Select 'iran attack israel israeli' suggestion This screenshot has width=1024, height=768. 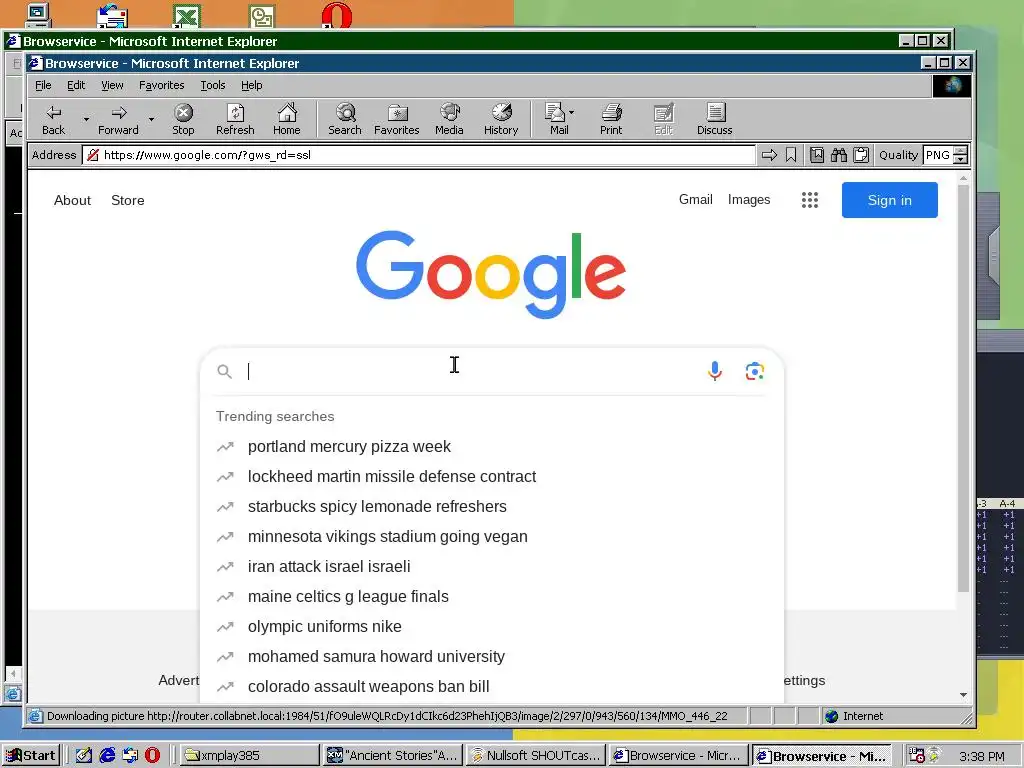click(492, 567)
